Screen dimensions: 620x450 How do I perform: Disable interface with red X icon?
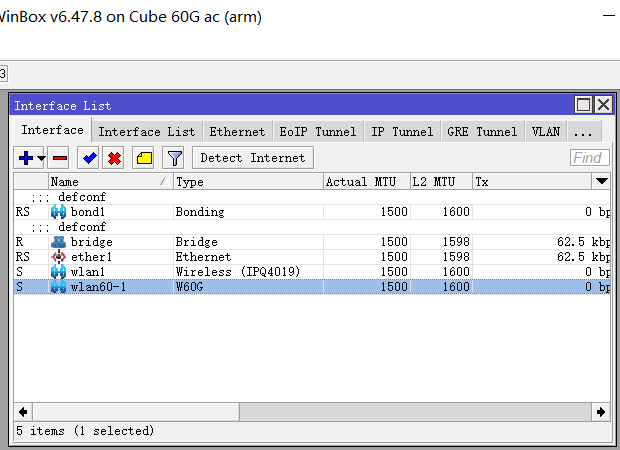point(114,158)
